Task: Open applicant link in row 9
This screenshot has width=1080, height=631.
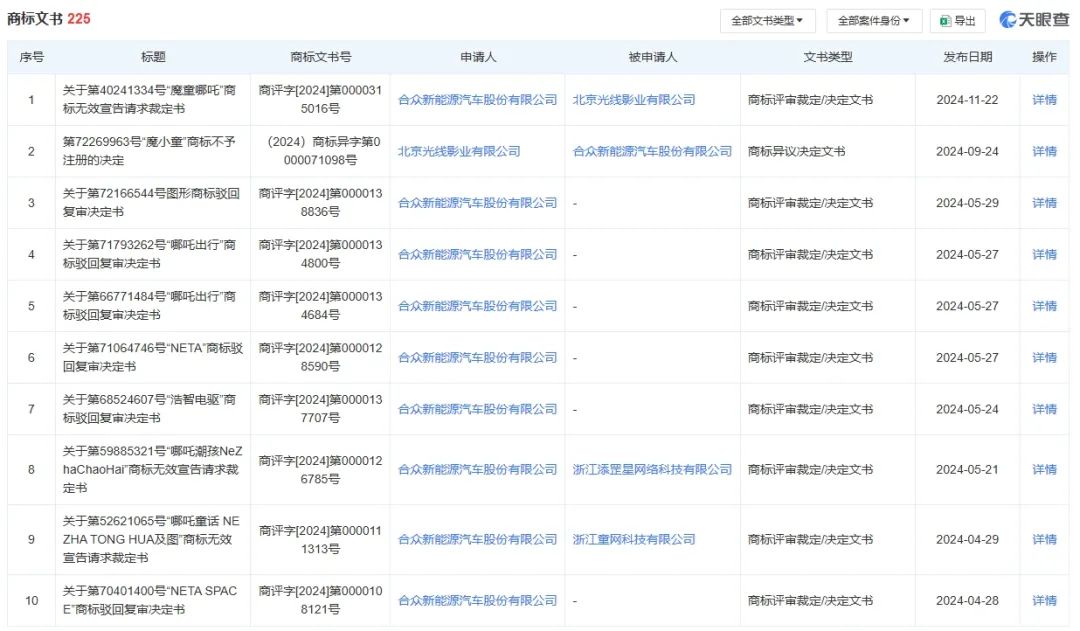Action: [x=477, y=539]
